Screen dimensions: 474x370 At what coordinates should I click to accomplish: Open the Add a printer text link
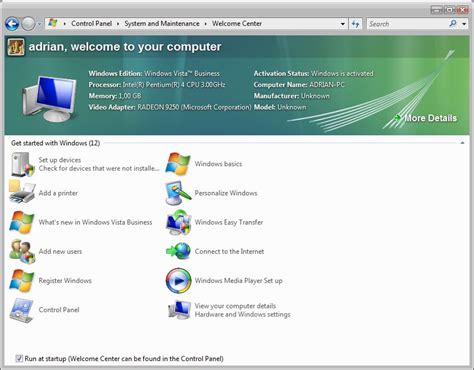[x=58, y=193]
